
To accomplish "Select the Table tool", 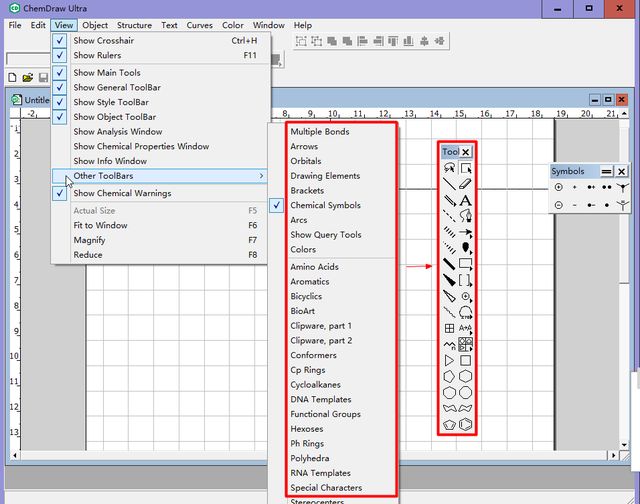I will tap(450, 328).
